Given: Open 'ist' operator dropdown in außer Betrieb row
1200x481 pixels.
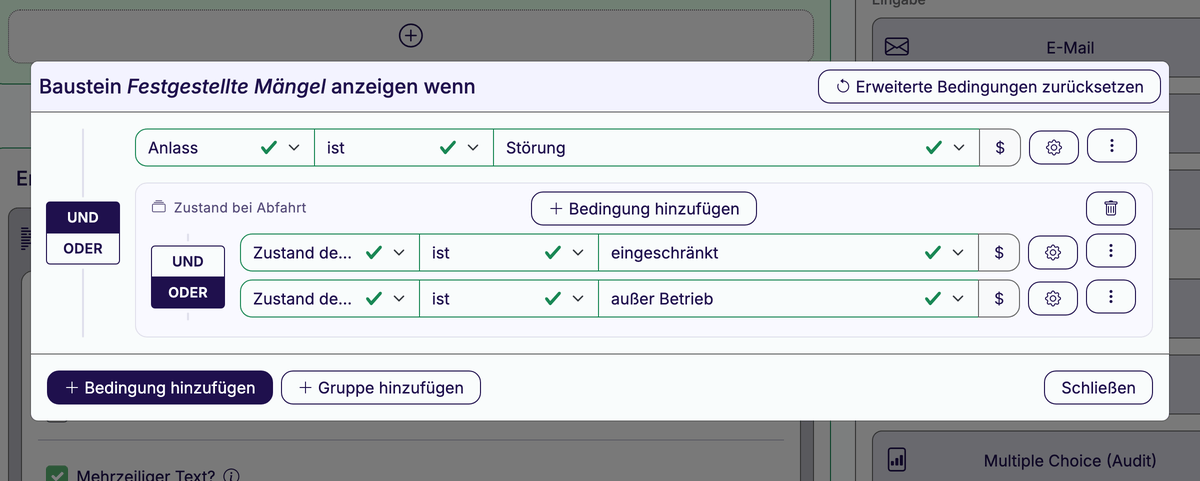Looking at the screenshot, I should [x=508, y=298].
